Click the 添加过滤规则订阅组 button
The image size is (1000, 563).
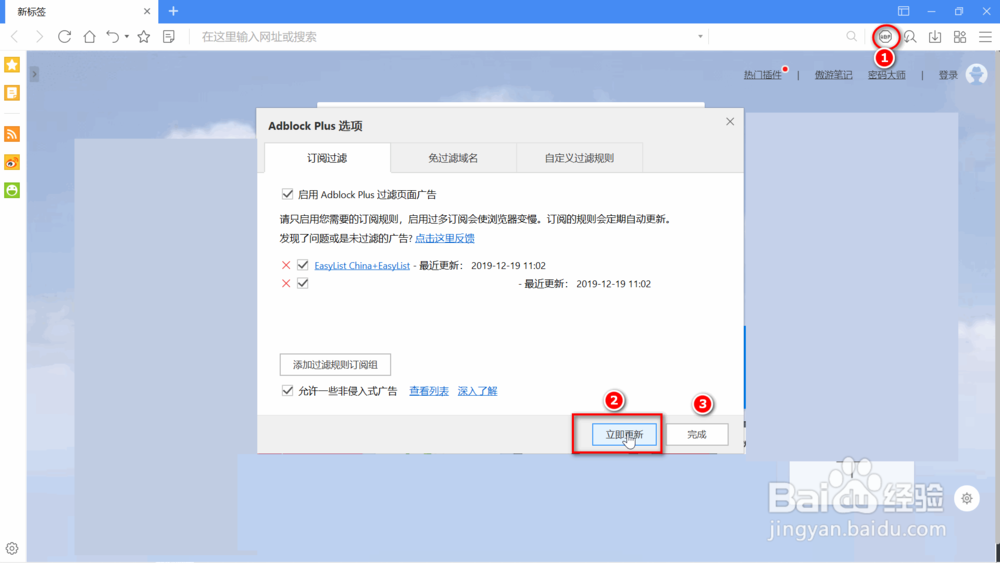[x=335, y=365]
